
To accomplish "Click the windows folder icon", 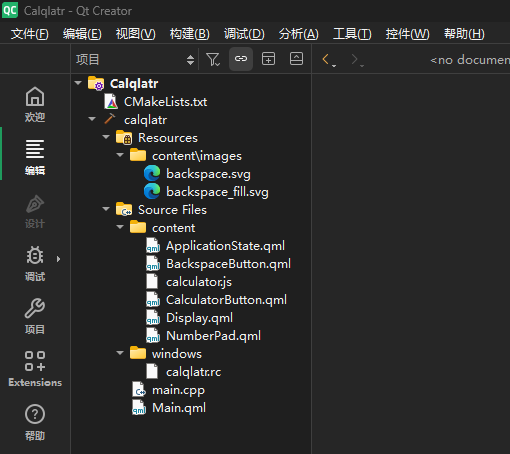I will tap(138, 353).
